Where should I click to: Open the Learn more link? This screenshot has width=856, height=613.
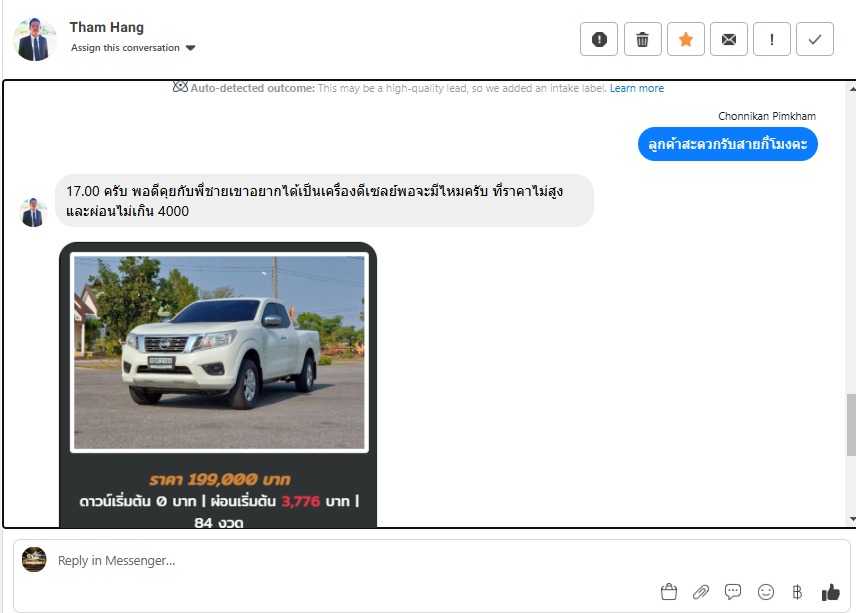point(637,88)
